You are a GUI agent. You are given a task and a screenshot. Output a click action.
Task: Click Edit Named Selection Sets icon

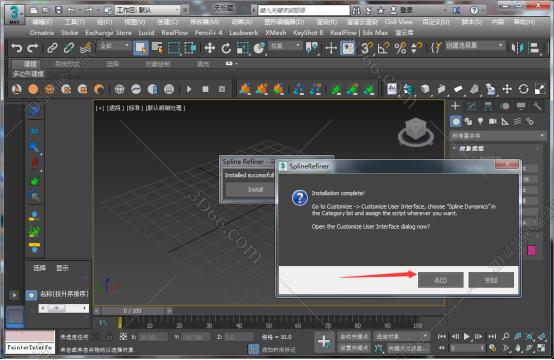[x=436, y=48]
